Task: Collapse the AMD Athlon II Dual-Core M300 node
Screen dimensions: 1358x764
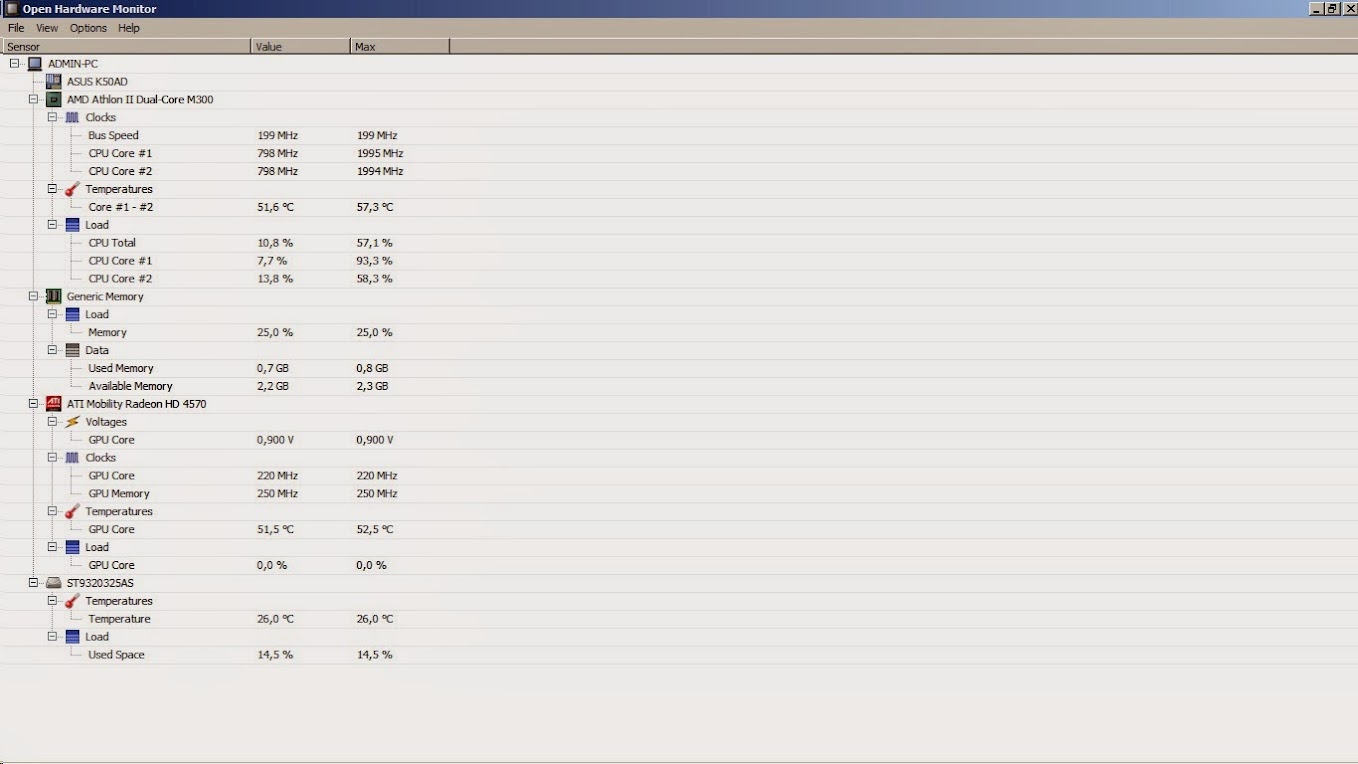Action: [x=33, y=100]
